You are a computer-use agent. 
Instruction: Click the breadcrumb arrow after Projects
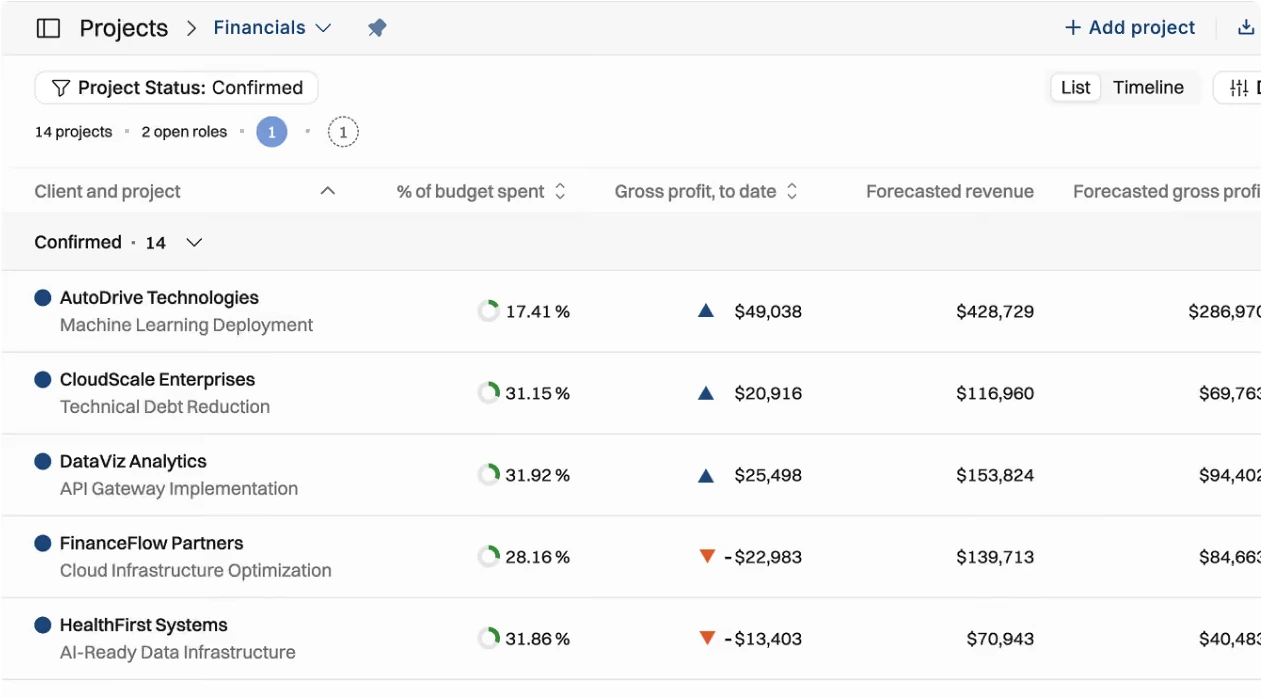pos(191,28)
